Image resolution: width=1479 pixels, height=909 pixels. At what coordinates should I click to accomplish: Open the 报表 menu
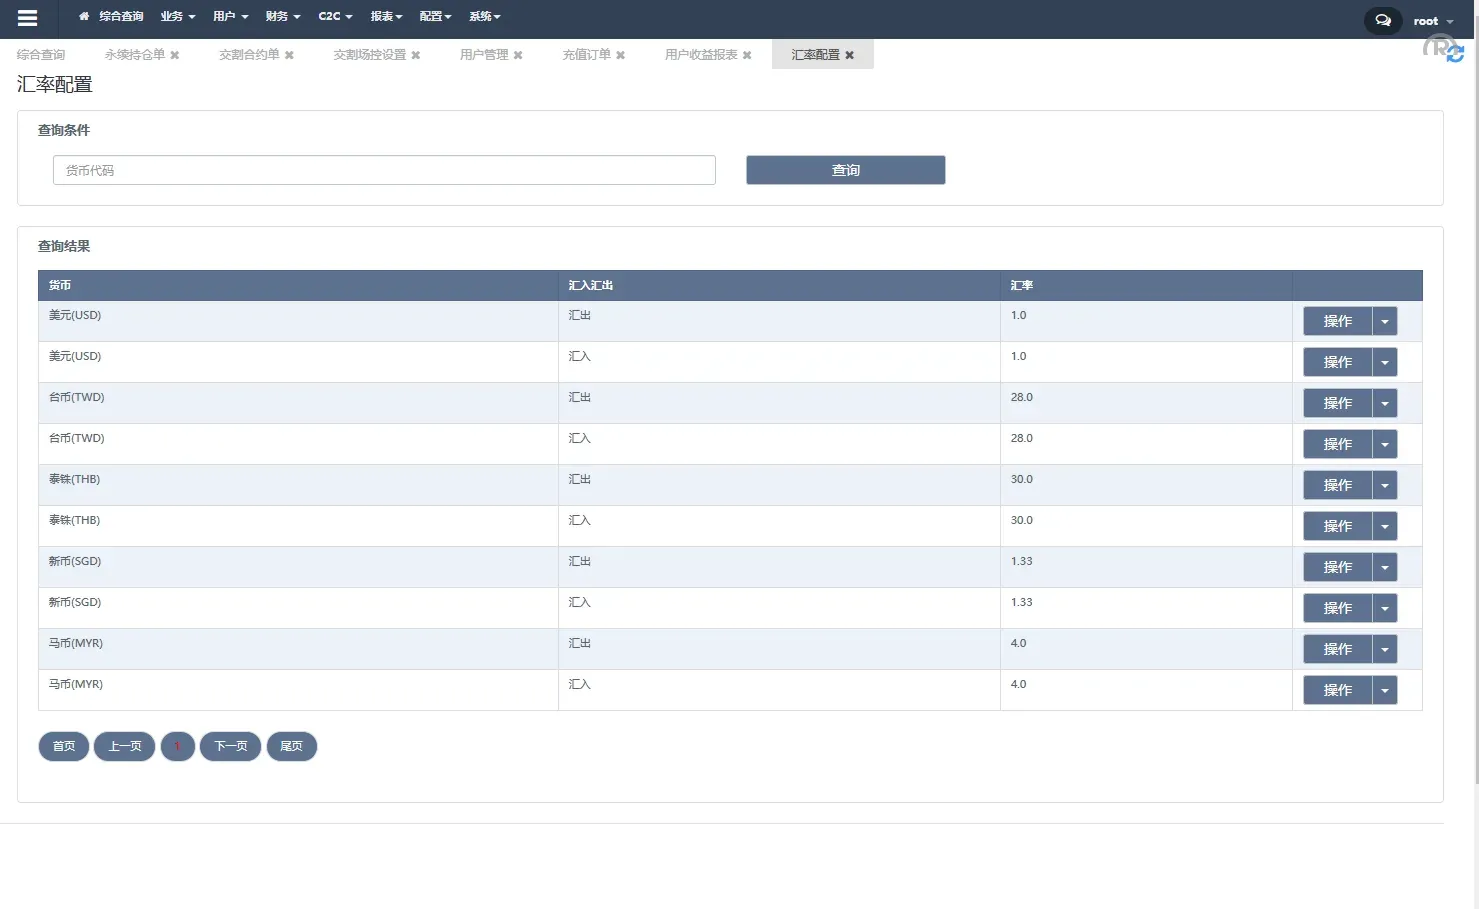coord(385,16)
